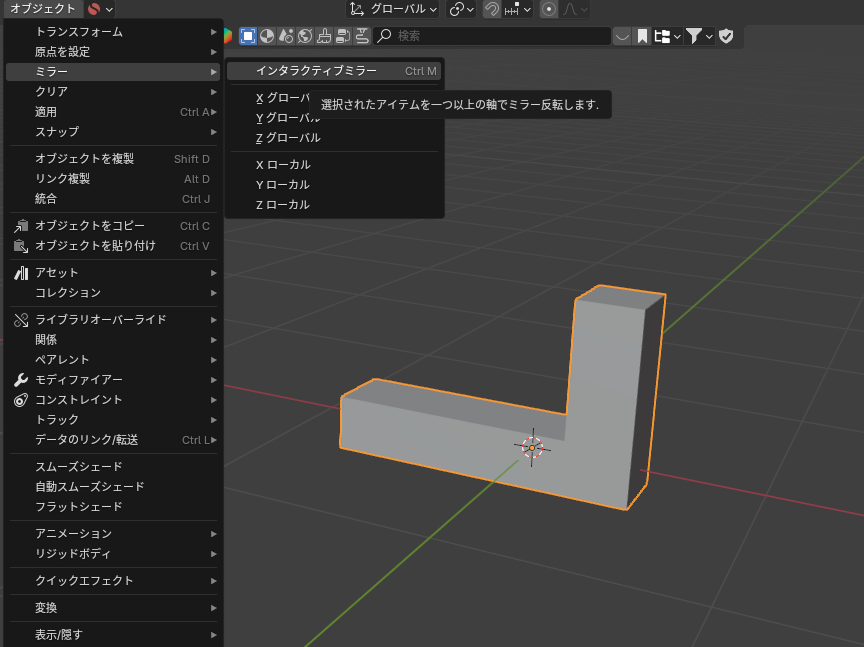Click the blue highlighted square filter icon
Viewport: 864px width, 647px height.
248,36
